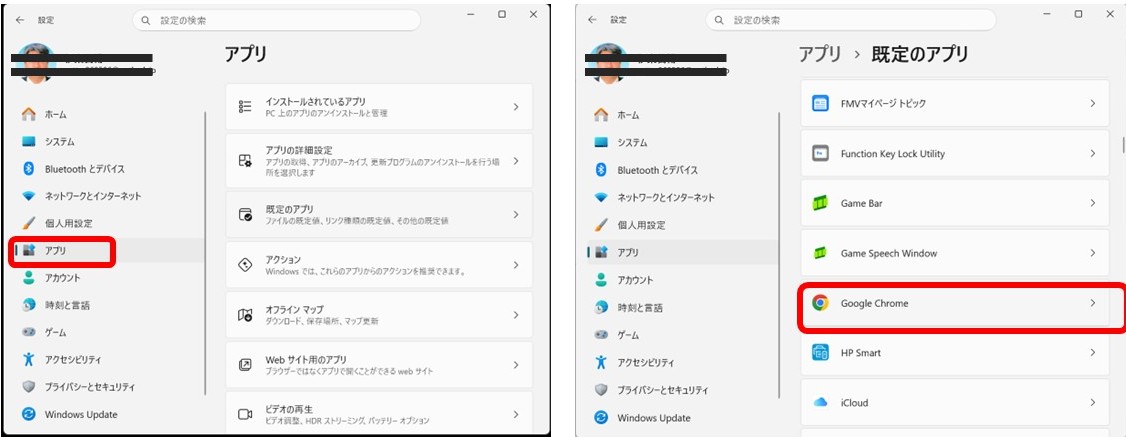Click the Web サイト用のアプリ icon
Viewport: 1126px width, 437px height.
[245, 365]
